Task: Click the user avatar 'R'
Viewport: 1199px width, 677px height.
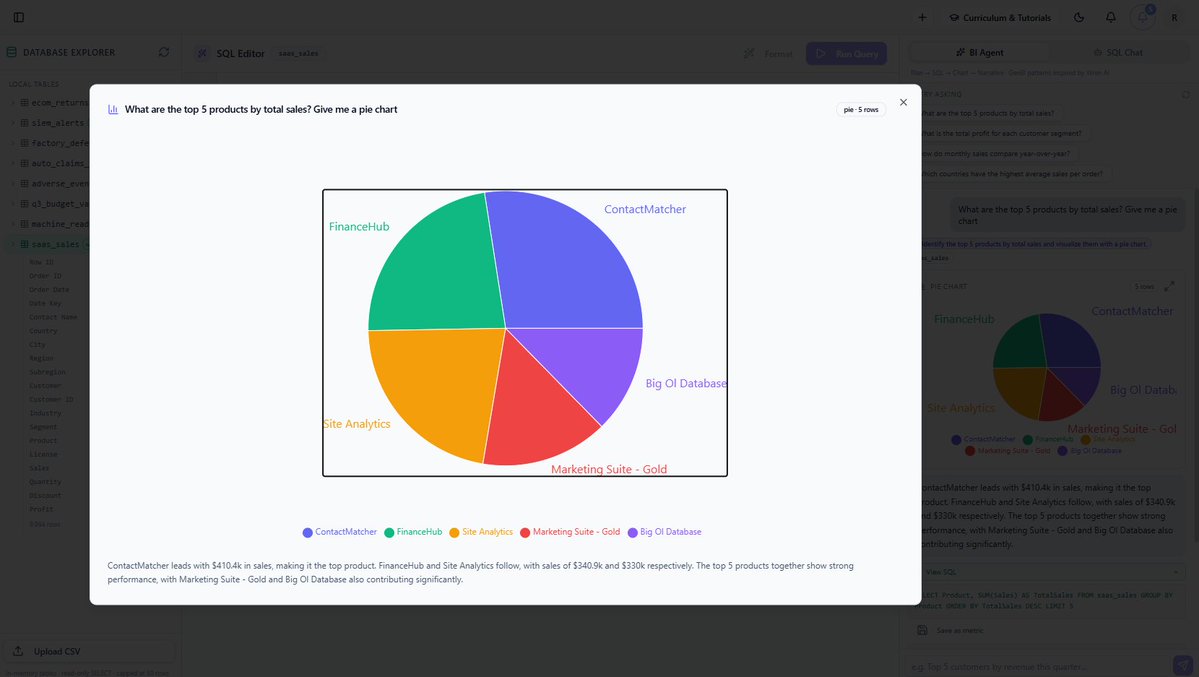Action: 1175,18
